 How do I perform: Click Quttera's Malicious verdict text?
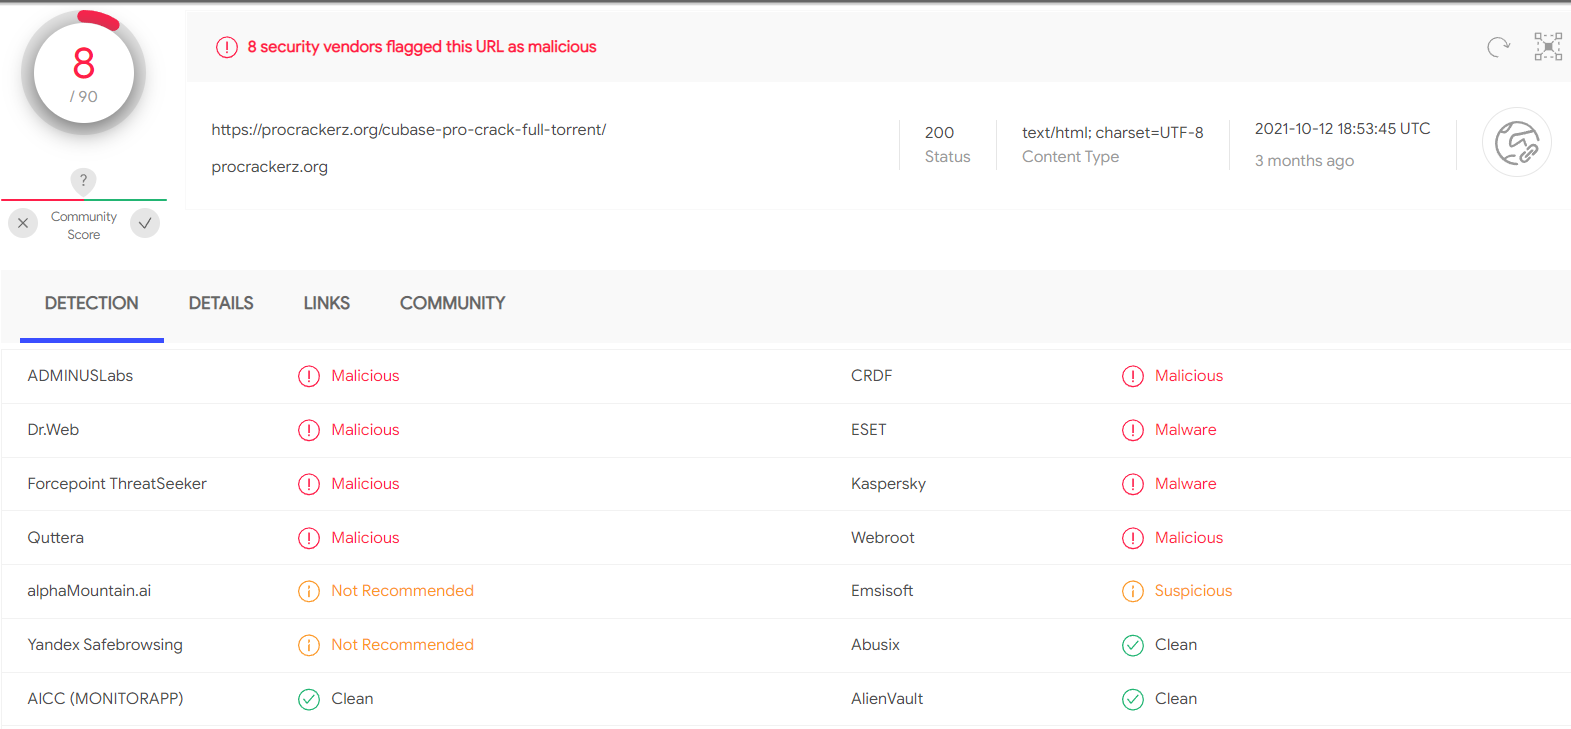click(365, 538)
